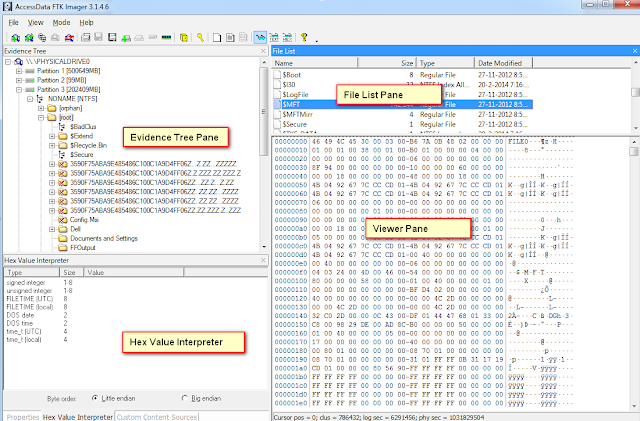The height and width of the screenshot is (421, 640).
Task: Click Add All Attached Devices toolbar icon
Action: pyautogui.click(x=29, y=38)
